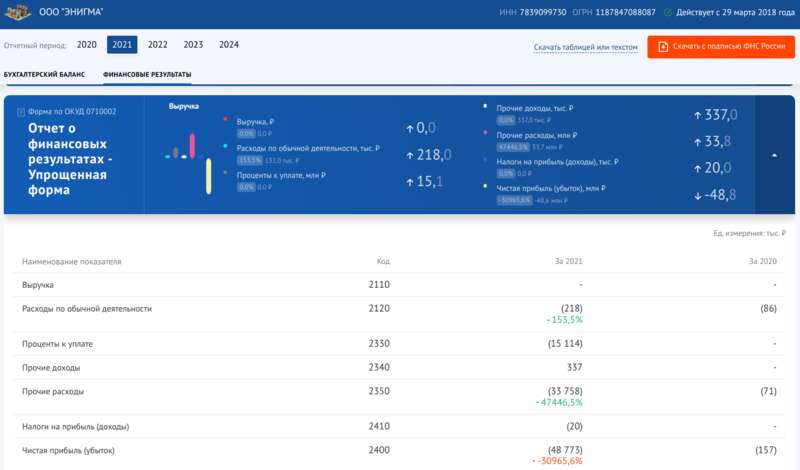Image resolution: width=800 pixels, height=470 pixels.
Task: Click the up arrow beside 218,0 value
Action: click(x=410, y=155)
